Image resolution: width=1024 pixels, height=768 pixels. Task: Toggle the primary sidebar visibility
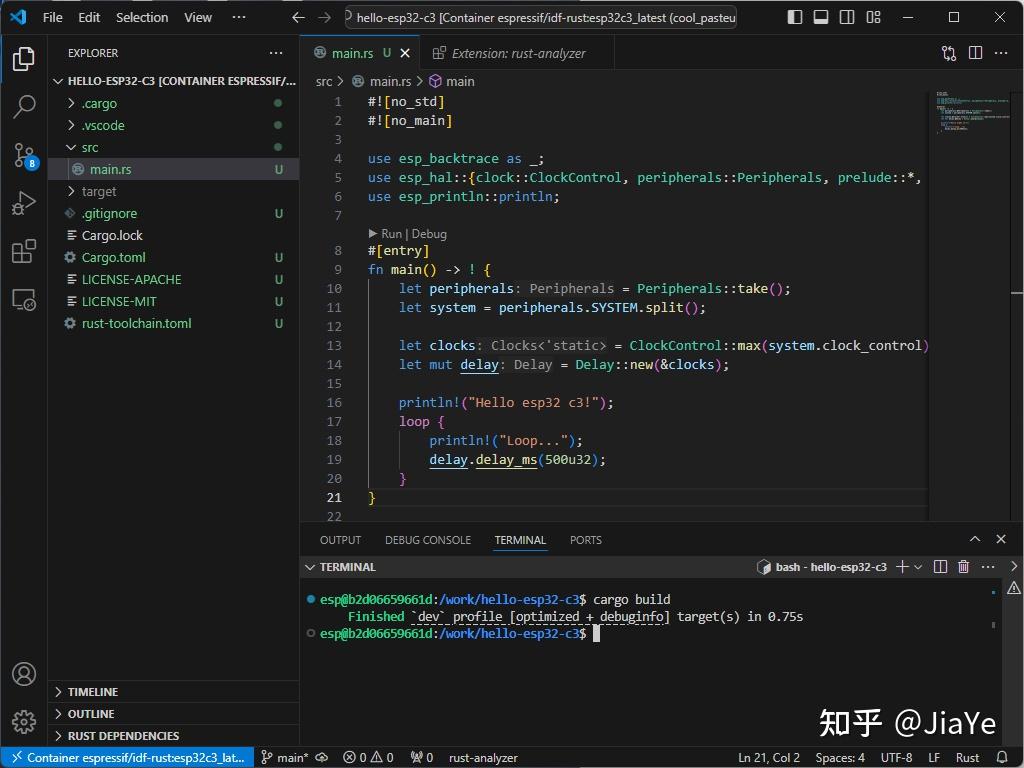coord(793,17)
